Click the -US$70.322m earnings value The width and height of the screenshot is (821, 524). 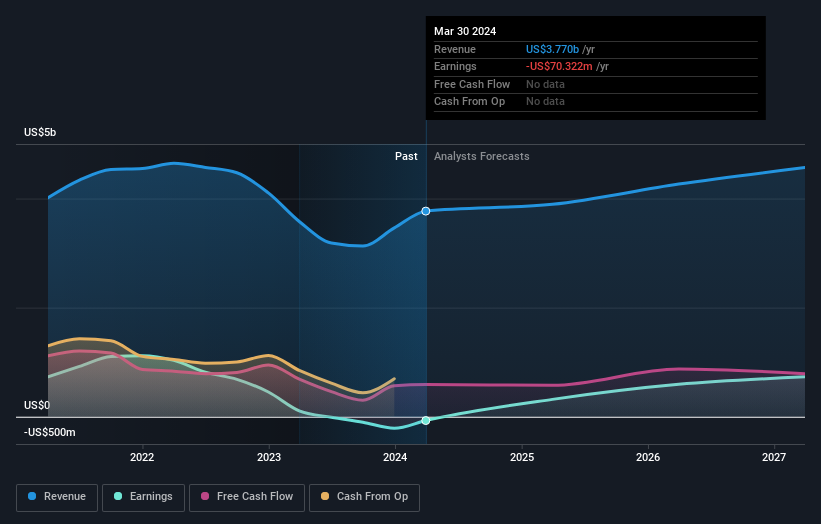pos(559,66)
